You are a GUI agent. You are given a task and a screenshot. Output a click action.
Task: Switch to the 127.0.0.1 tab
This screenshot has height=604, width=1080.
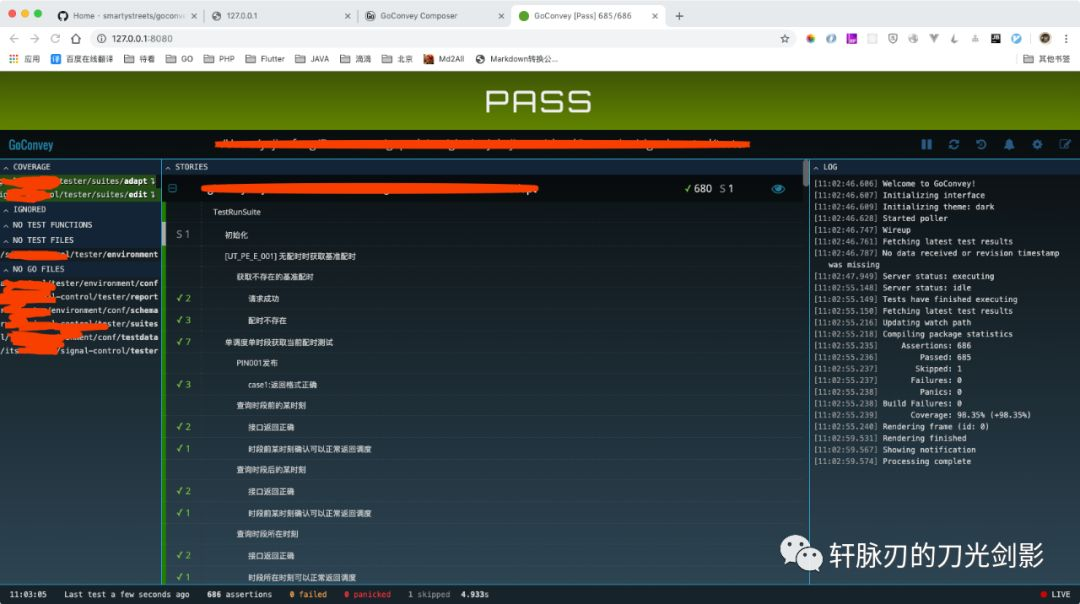point(282,16)
